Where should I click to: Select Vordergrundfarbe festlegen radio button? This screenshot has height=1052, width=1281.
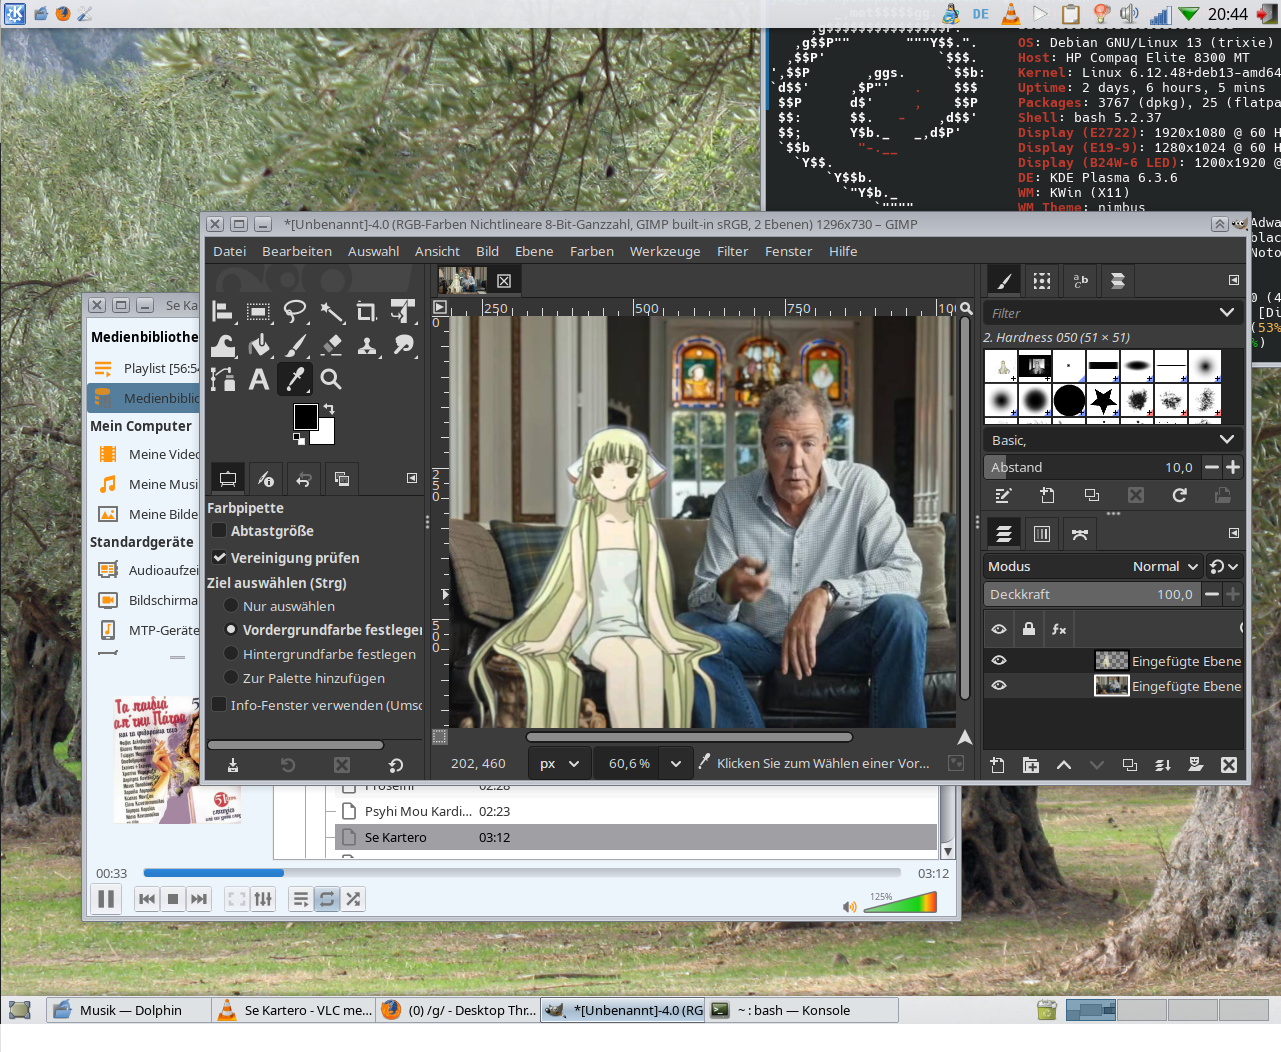pyautogui.click(x=231, y=630)
